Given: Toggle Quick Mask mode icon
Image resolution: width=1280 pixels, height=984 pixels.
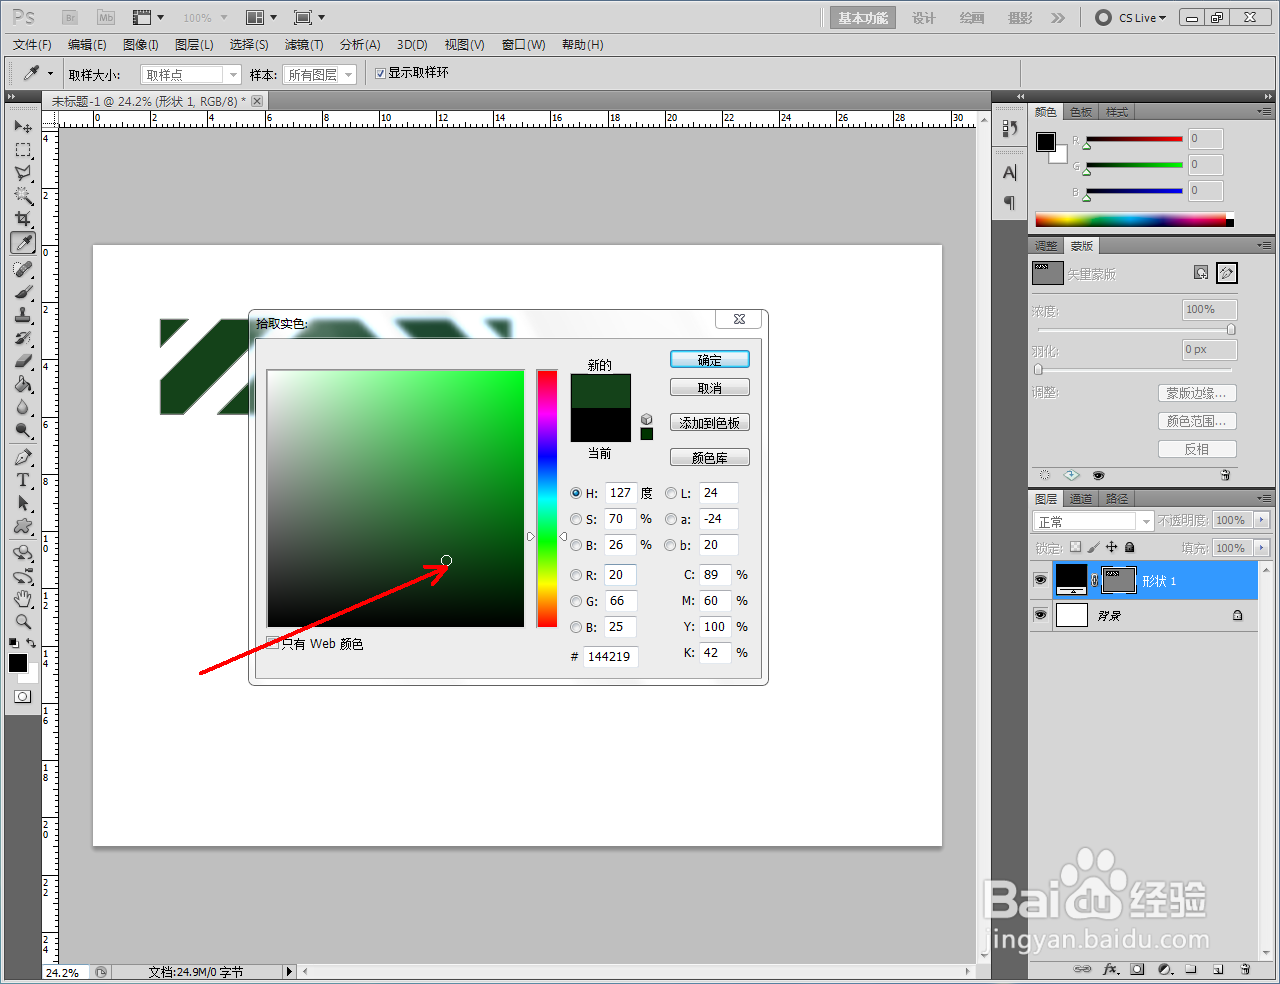Looking at the screenshot, I should pyautogui.click(x=22, y=696).
